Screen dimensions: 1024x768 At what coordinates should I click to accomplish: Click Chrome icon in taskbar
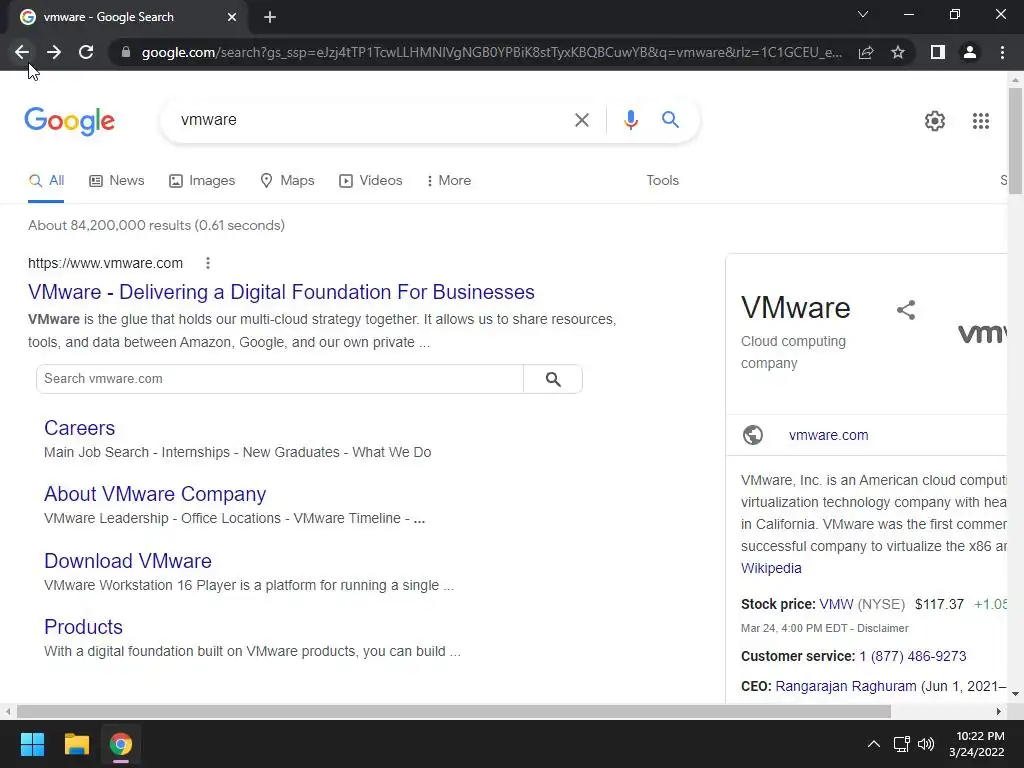[x=120, y=744]
